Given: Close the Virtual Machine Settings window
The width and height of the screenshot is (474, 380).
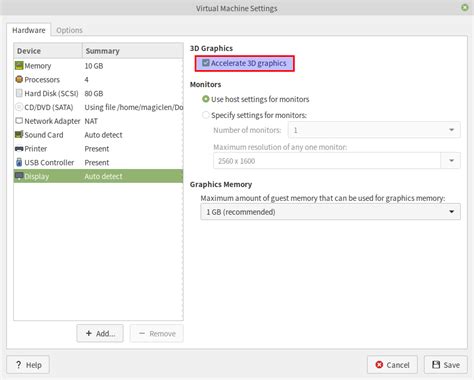Looking at the screenshot, I should 465,7.
